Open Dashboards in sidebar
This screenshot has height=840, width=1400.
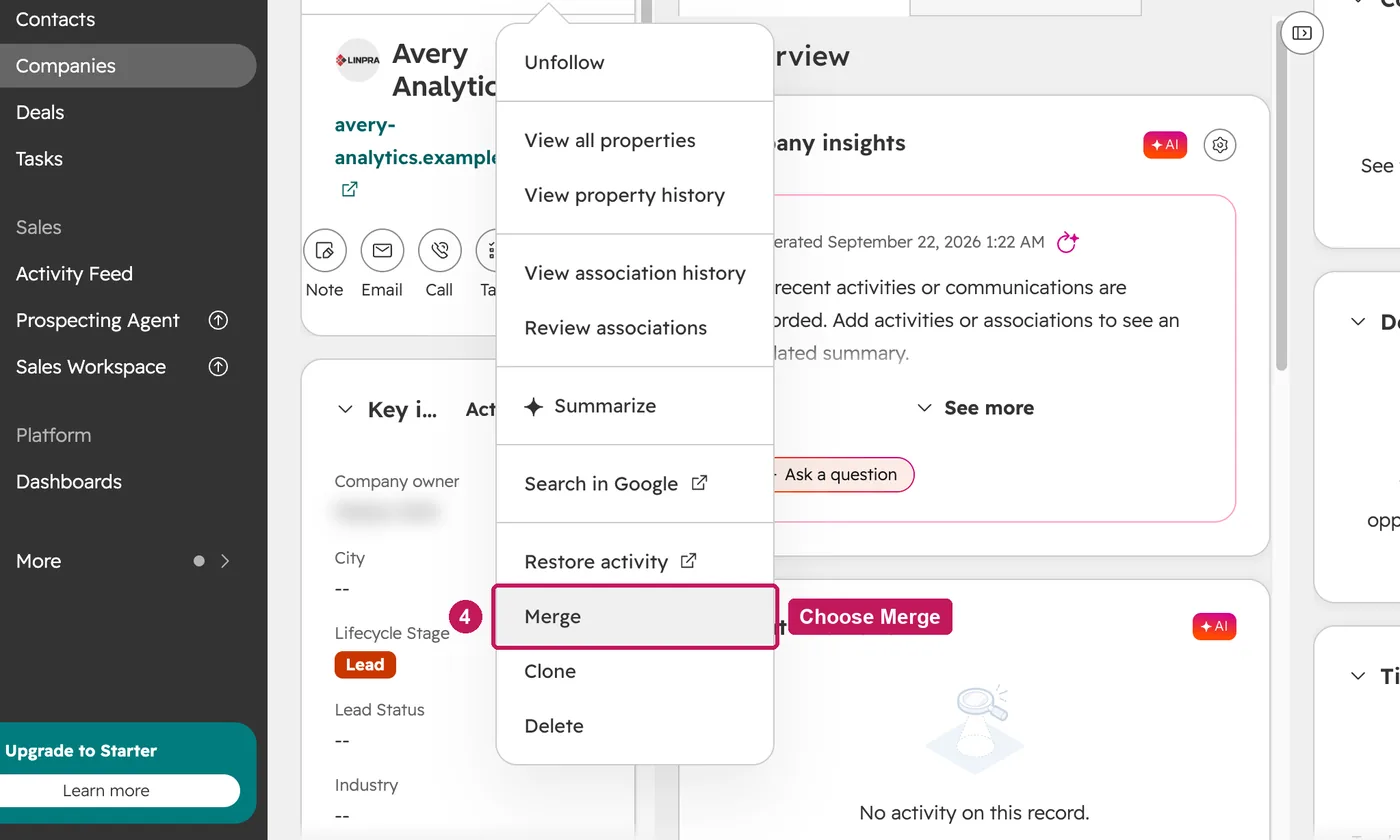pos(128,482)
